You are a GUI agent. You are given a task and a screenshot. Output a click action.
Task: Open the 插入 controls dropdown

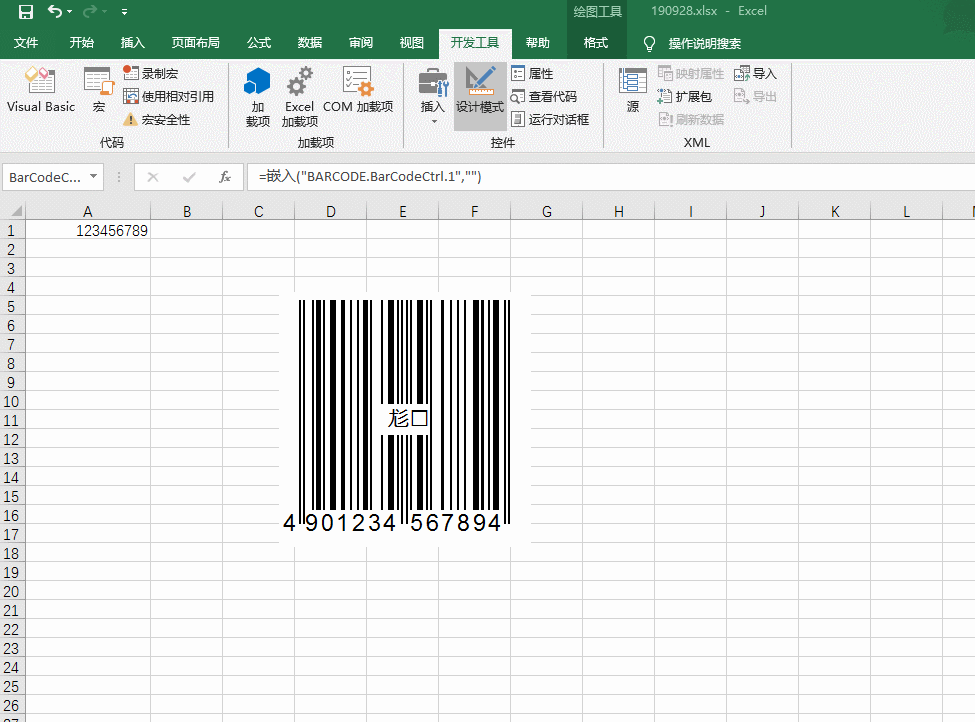(x=433, y=96)
